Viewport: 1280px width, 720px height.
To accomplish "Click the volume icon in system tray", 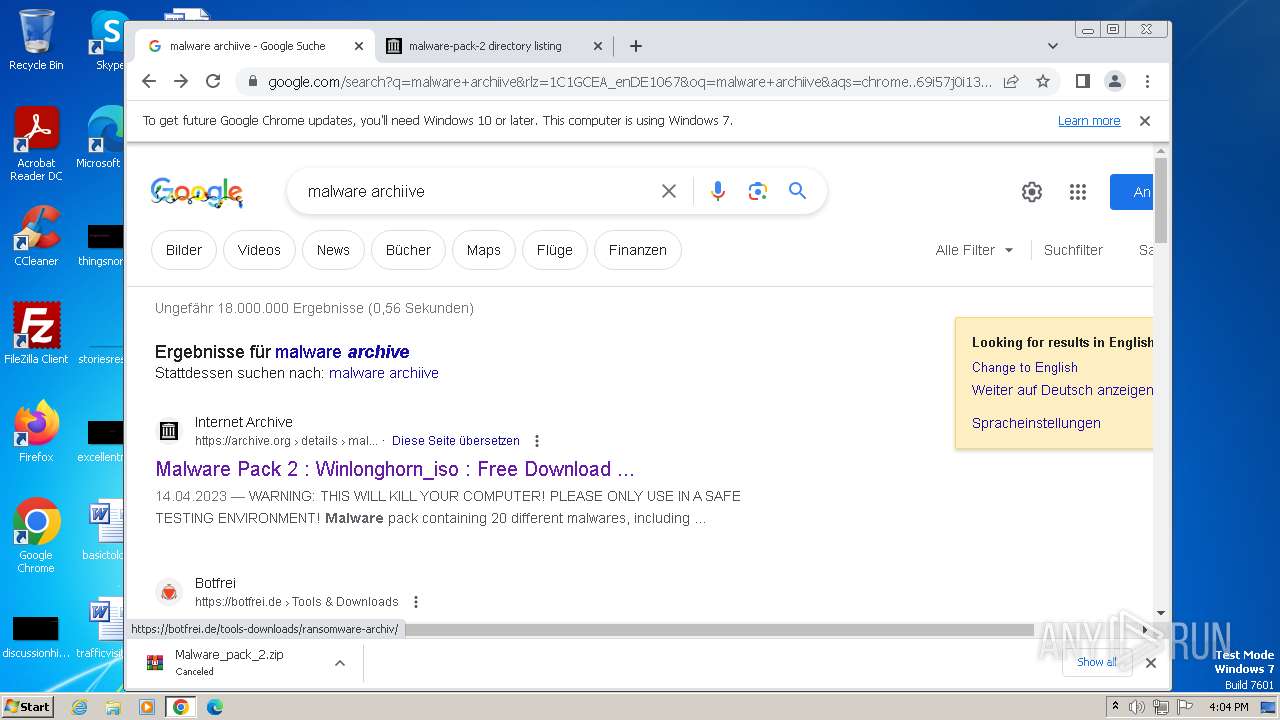I will (1137, 707).
